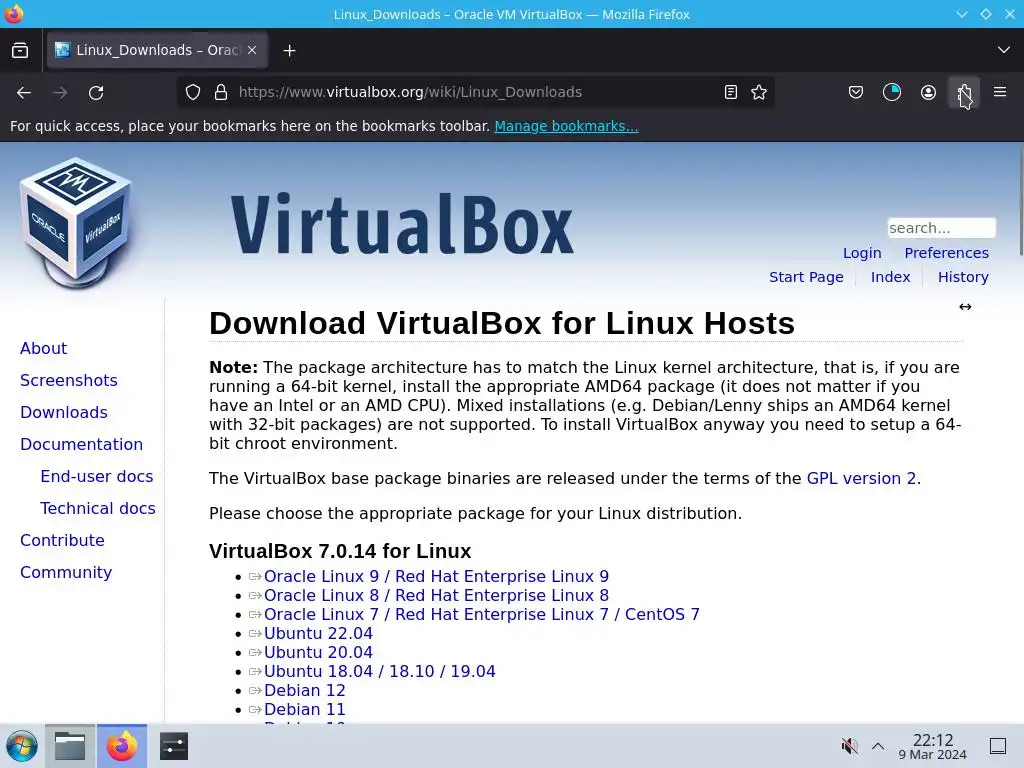Open Save to Pocket icon
This screenshot has height=768, width=1024.
856,93
